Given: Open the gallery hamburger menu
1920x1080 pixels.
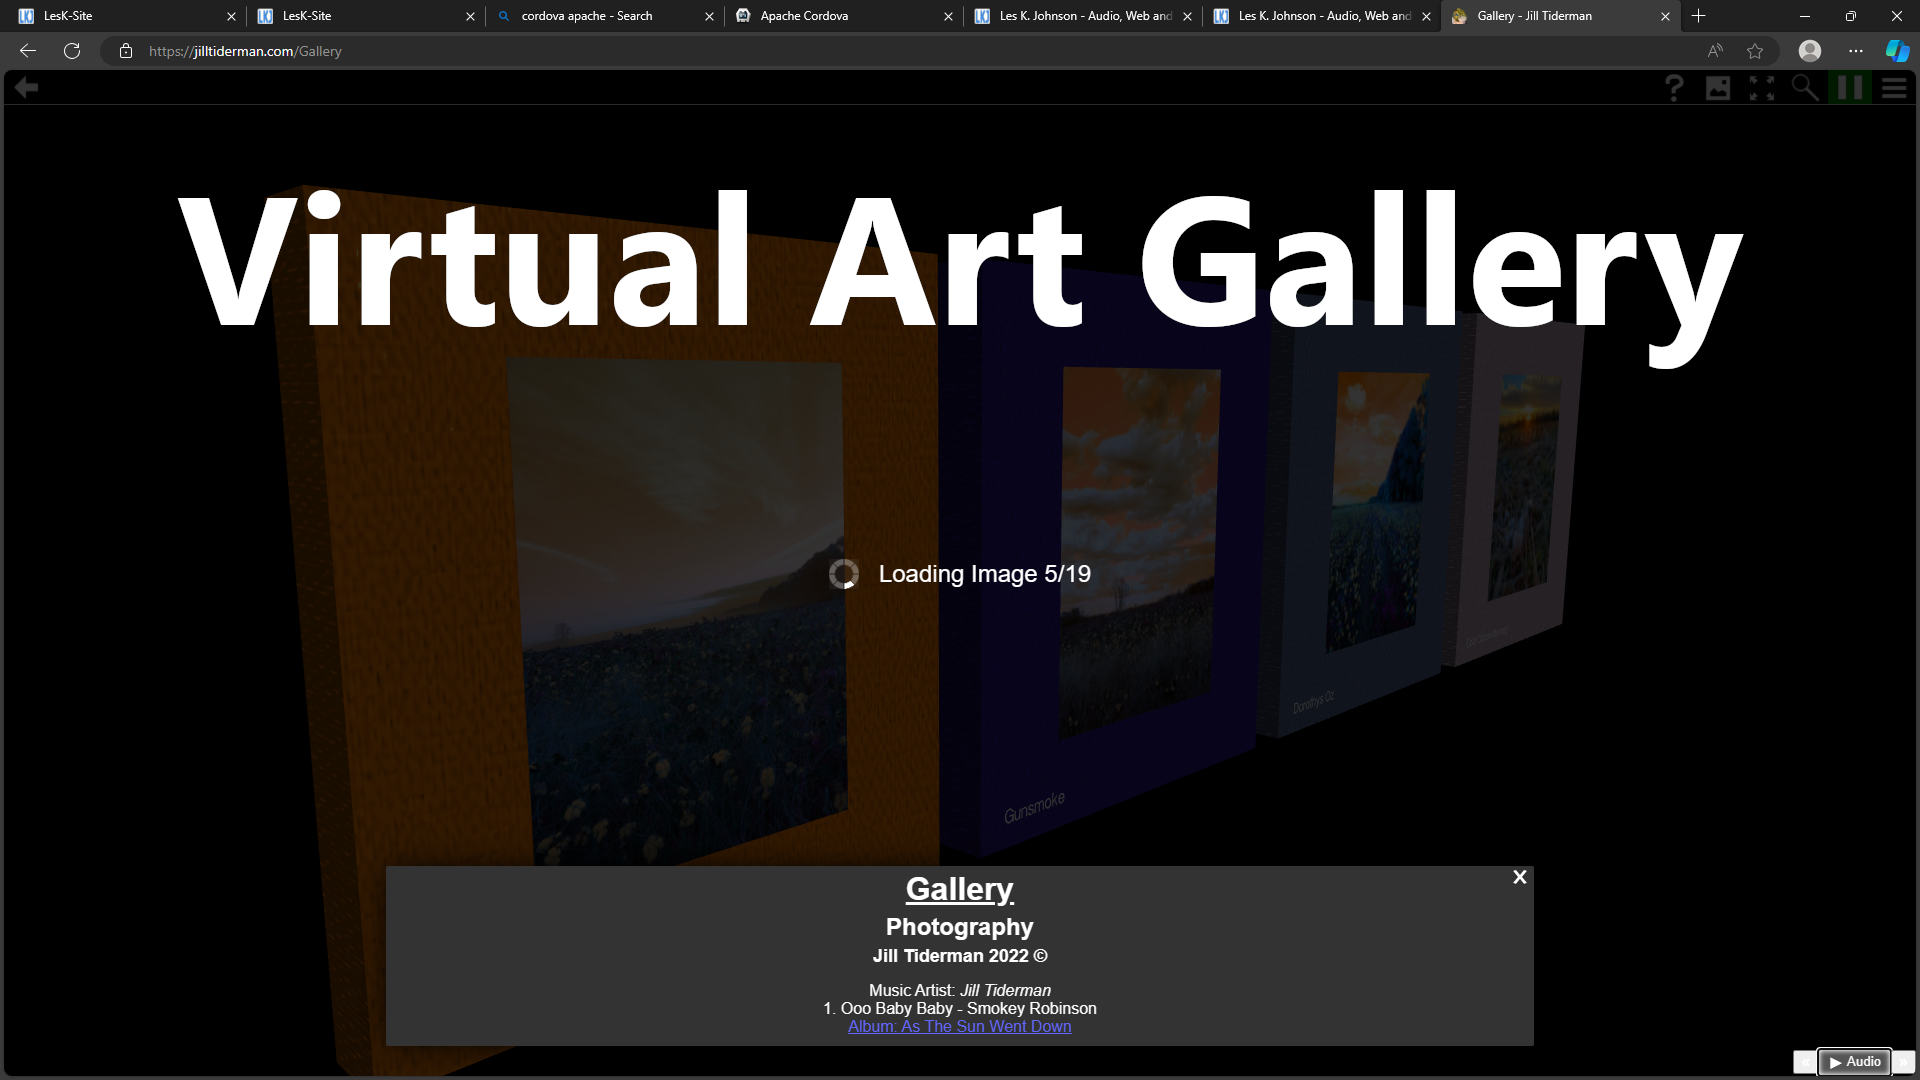Looking at the screenshot, I should pyautogui.click(x=1894, y=88).
